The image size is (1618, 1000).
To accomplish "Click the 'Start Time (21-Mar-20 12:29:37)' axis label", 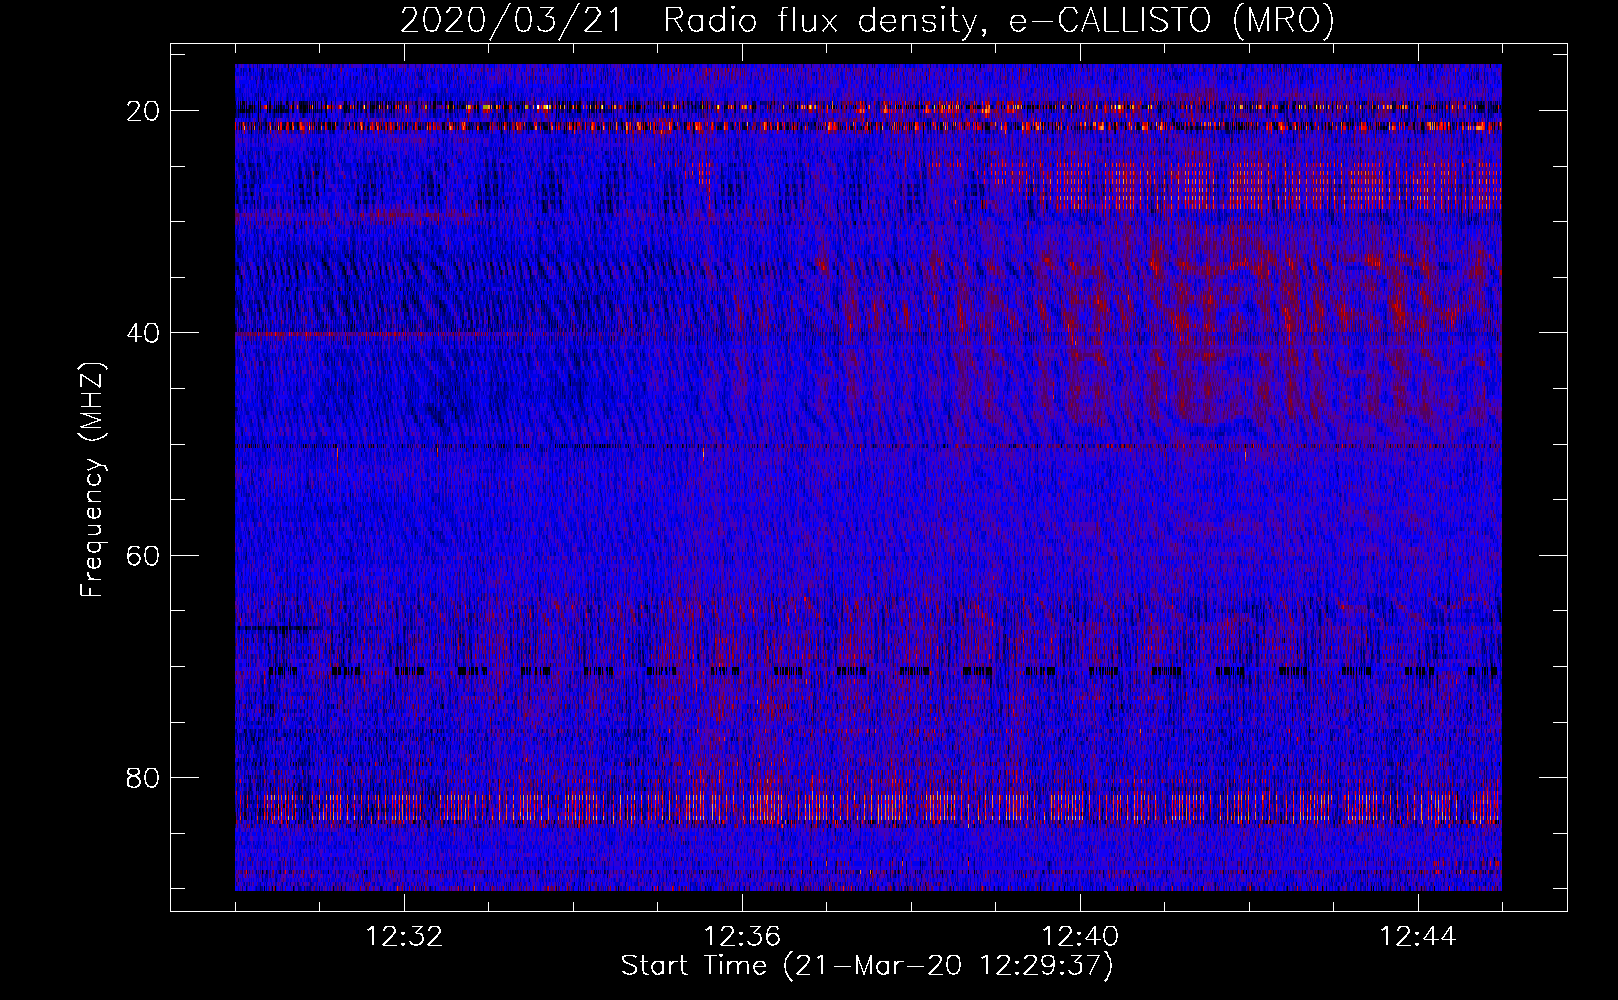I will pos(867,966).
